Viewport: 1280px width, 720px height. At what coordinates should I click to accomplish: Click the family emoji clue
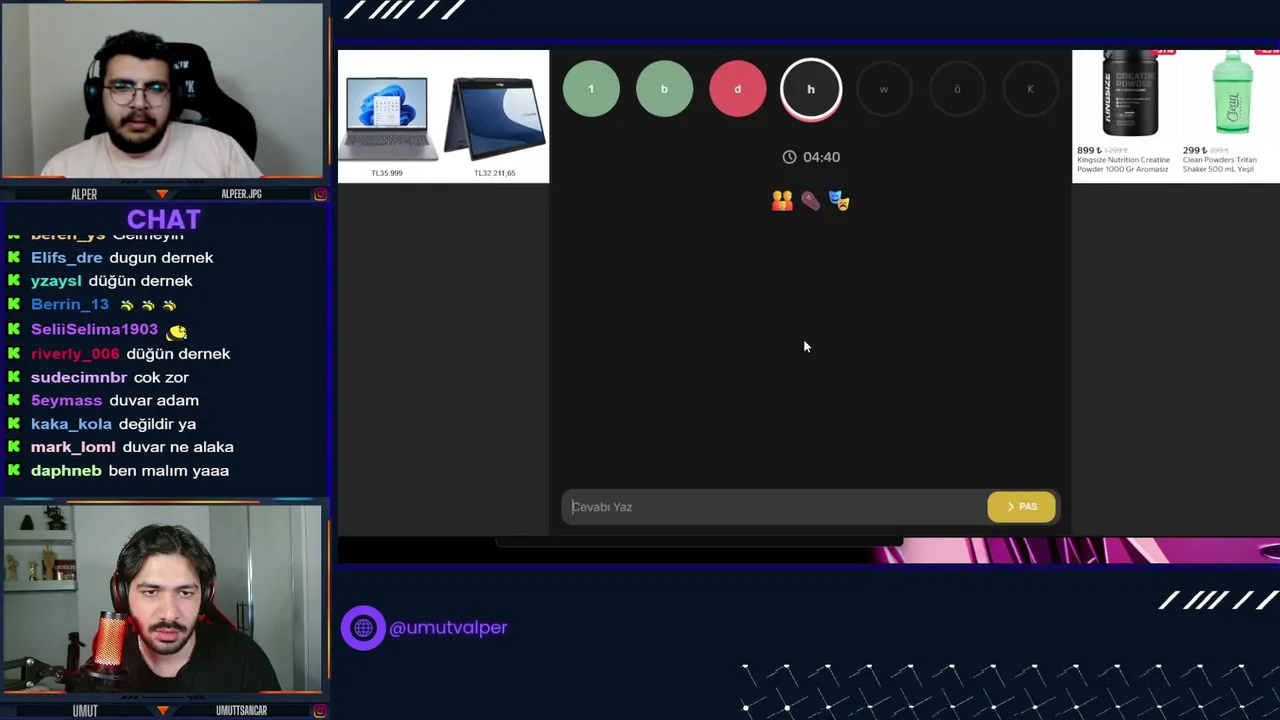pos(782,201)
